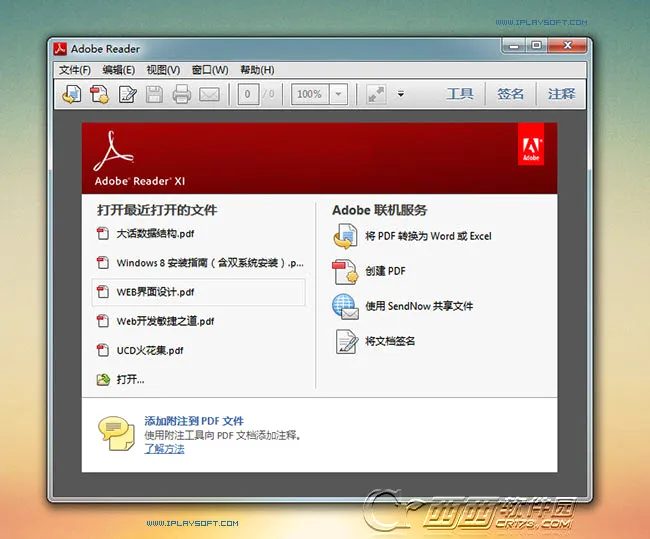Open the 注释 pane

coord(561,94)
